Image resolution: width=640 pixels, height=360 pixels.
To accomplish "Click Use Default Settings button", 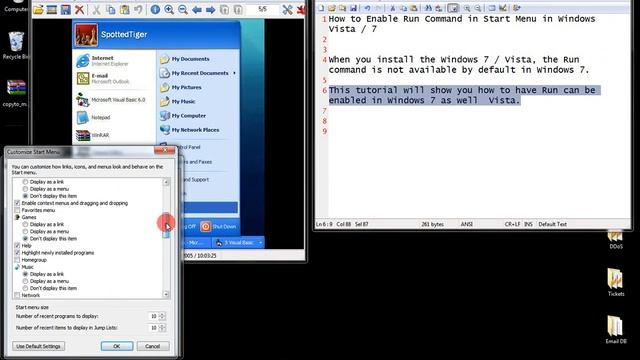I will [38, 346].
